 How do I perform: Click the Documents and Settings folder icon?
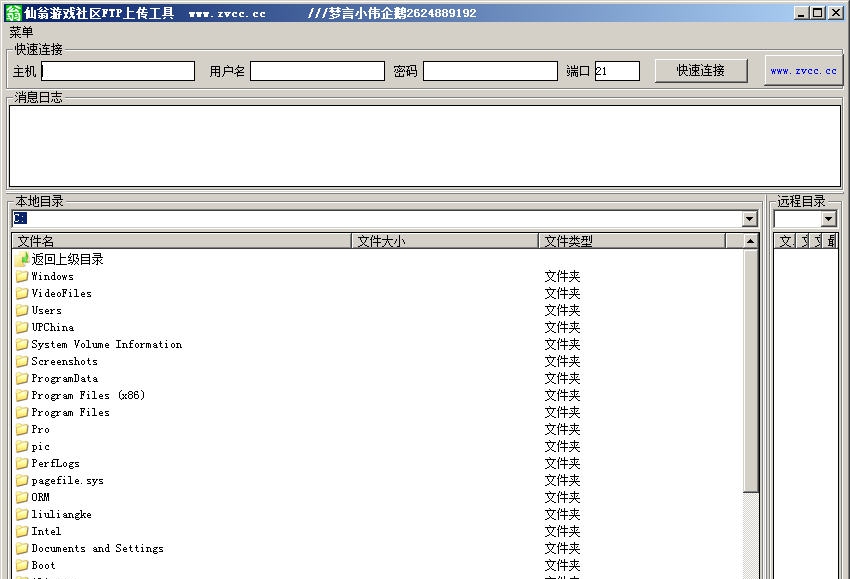[22, 549]
